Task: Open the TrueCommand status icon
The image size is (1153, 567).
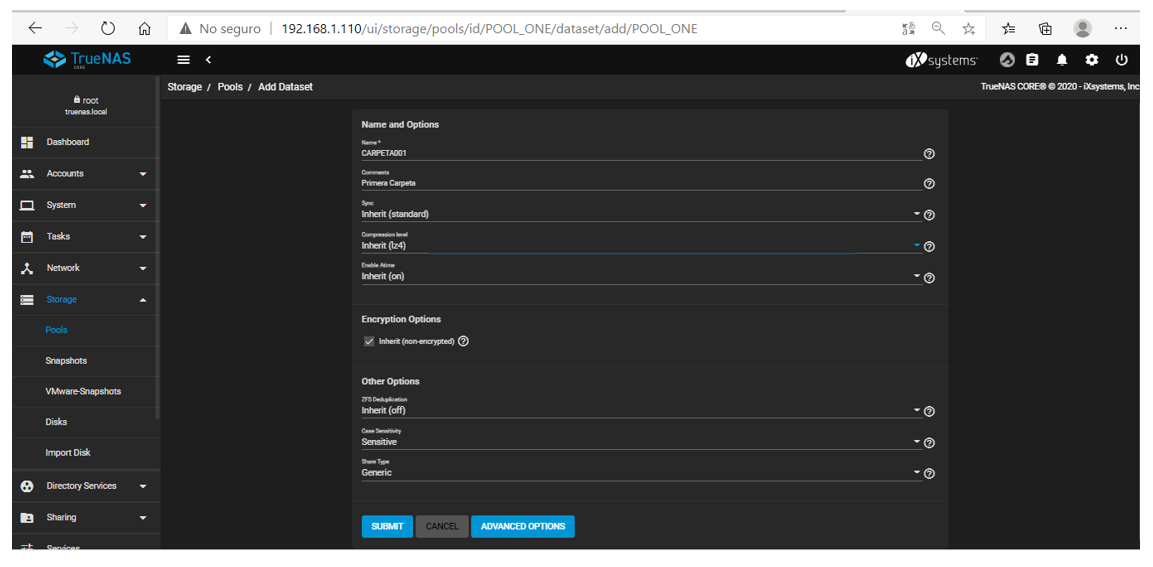Action: 1007,60
